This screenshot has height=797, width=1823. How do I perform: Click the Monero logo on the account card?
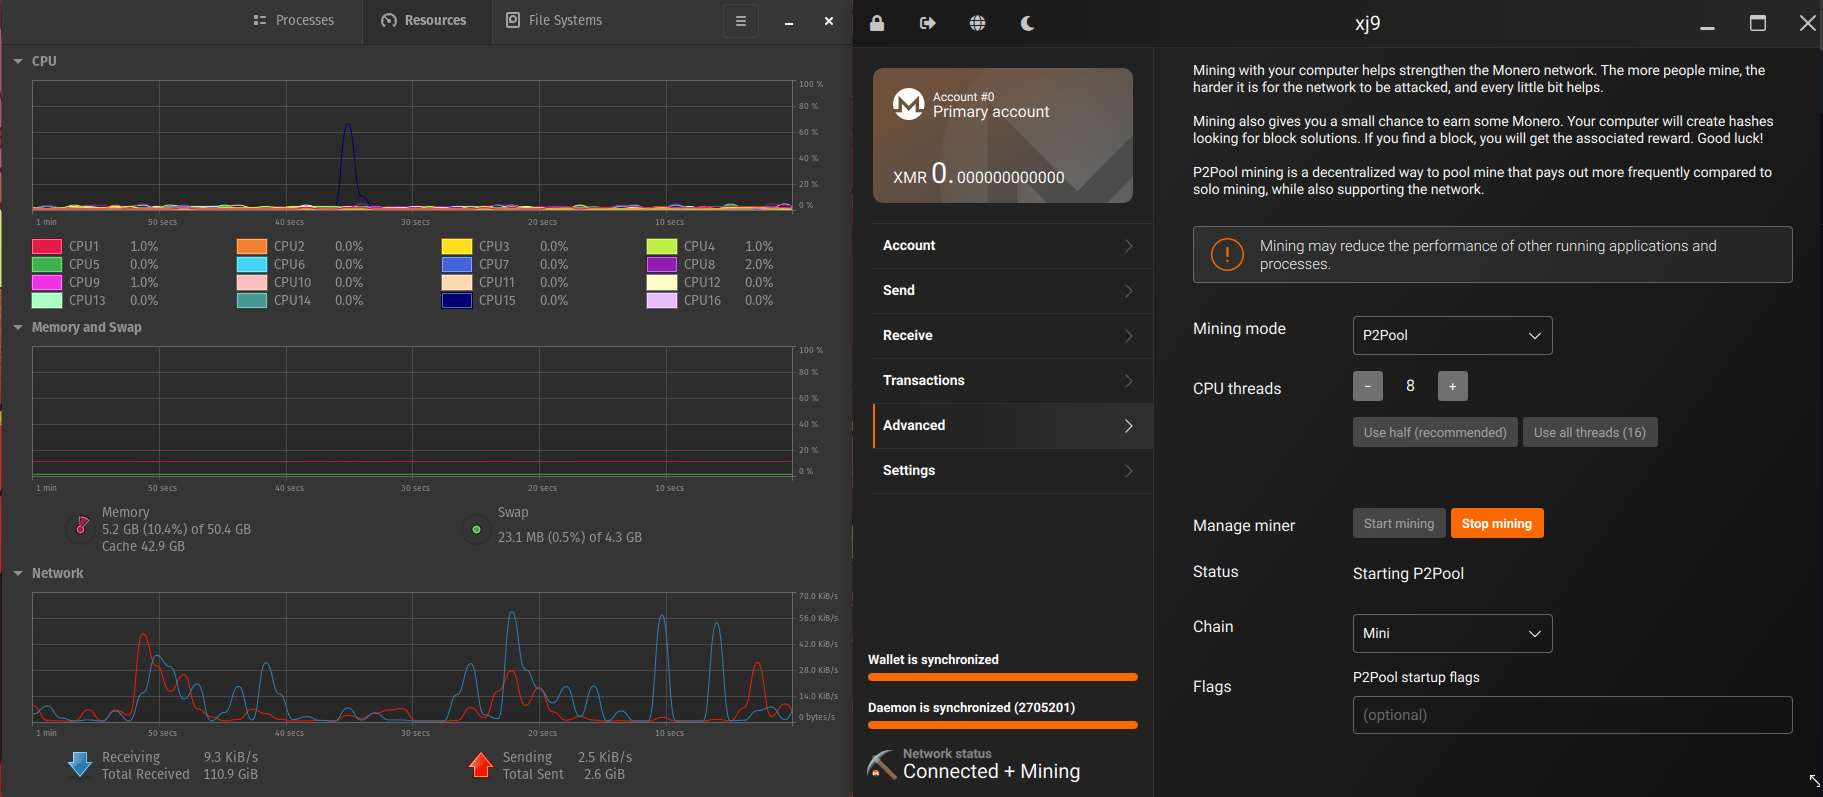point(909,104)
